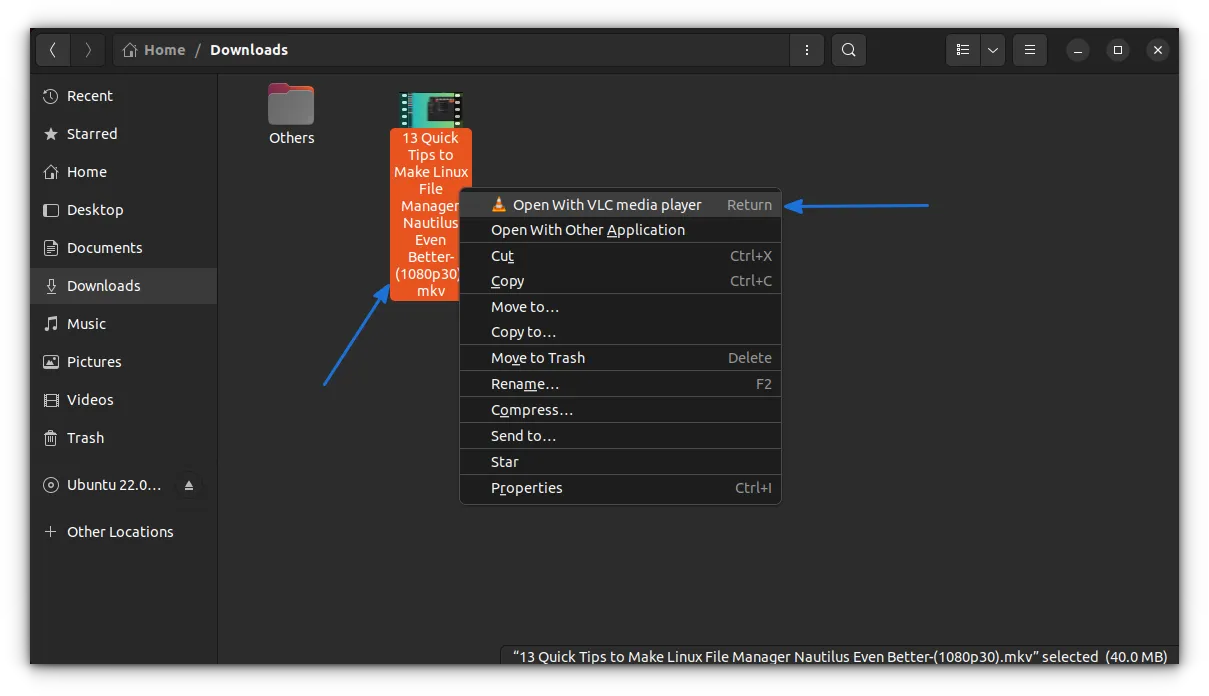The width and height of the screenshot is (1209, 696).
Task: Click the forward navigation arrow
Action: tap(88, 50)
